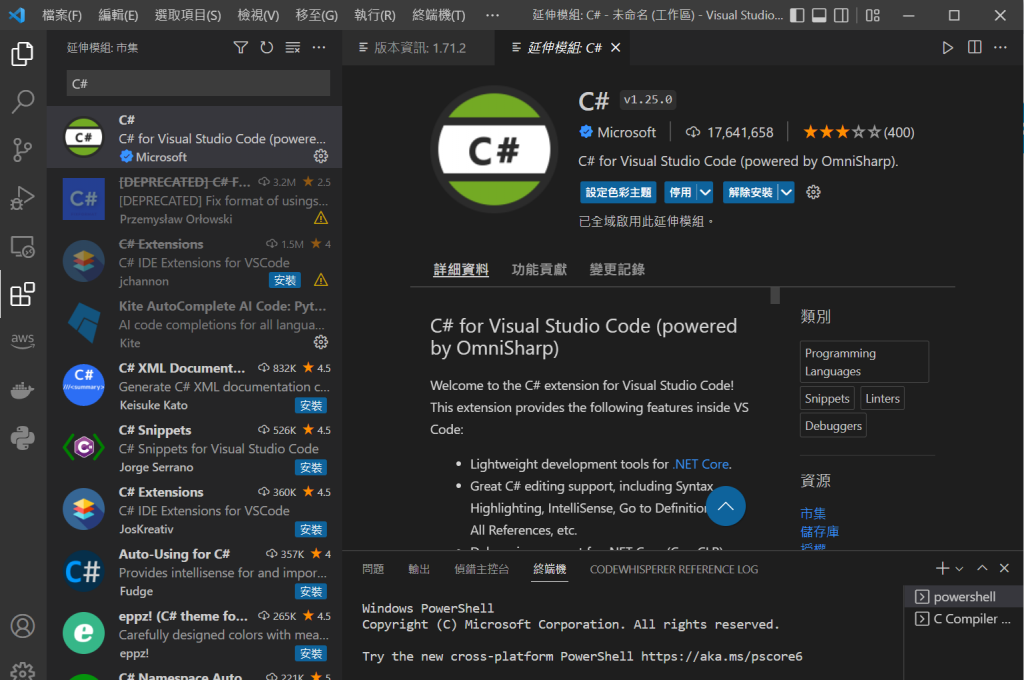
Task: Open the 選取項目(S) menu
Action: pos(187,15)
